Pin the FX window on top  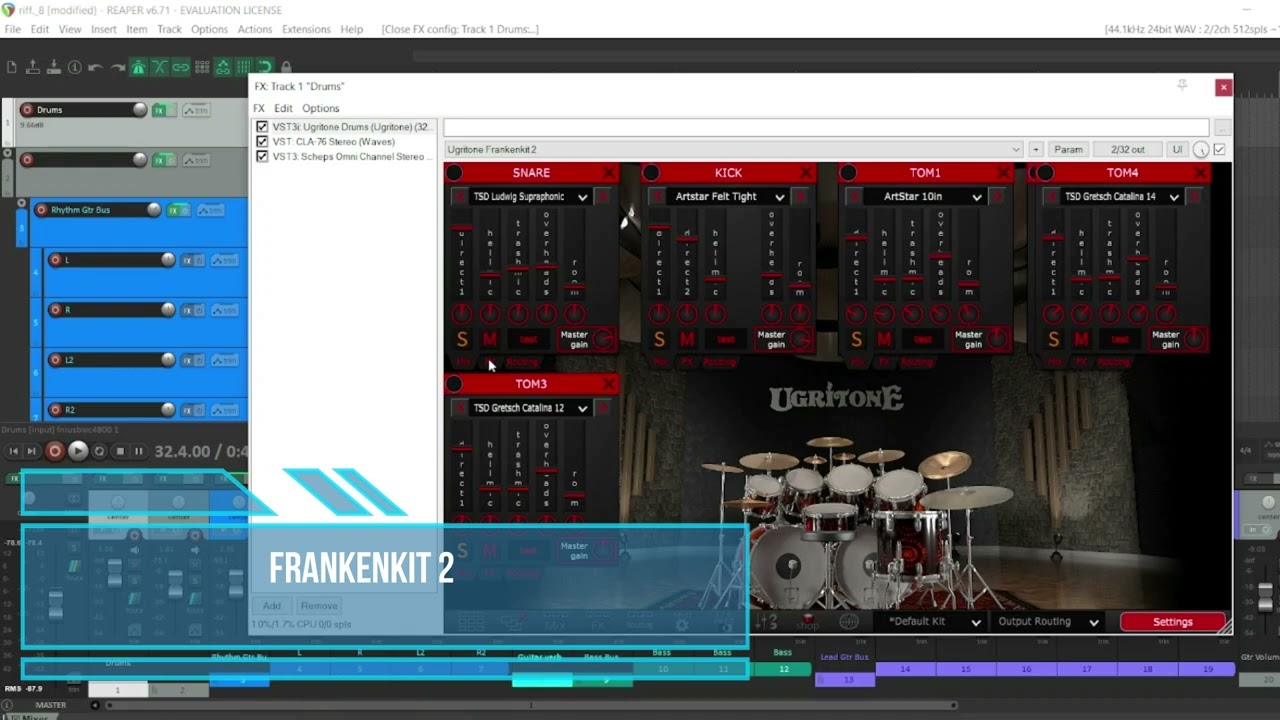[x=1182, y=86]
